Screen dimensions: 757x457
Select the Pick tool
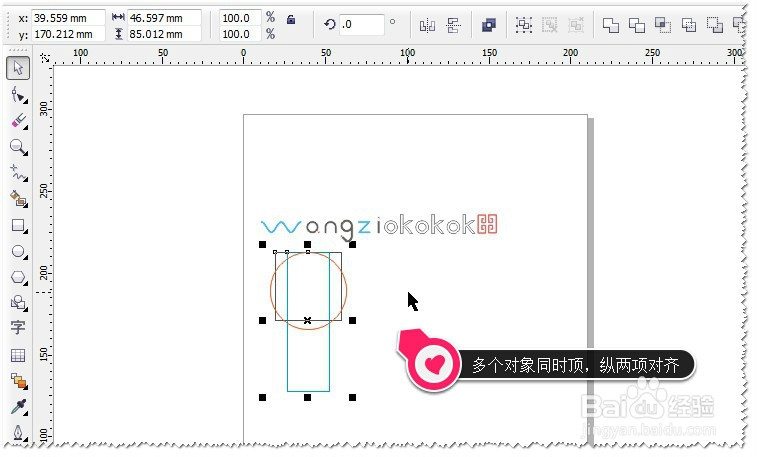tap(18, 68)
